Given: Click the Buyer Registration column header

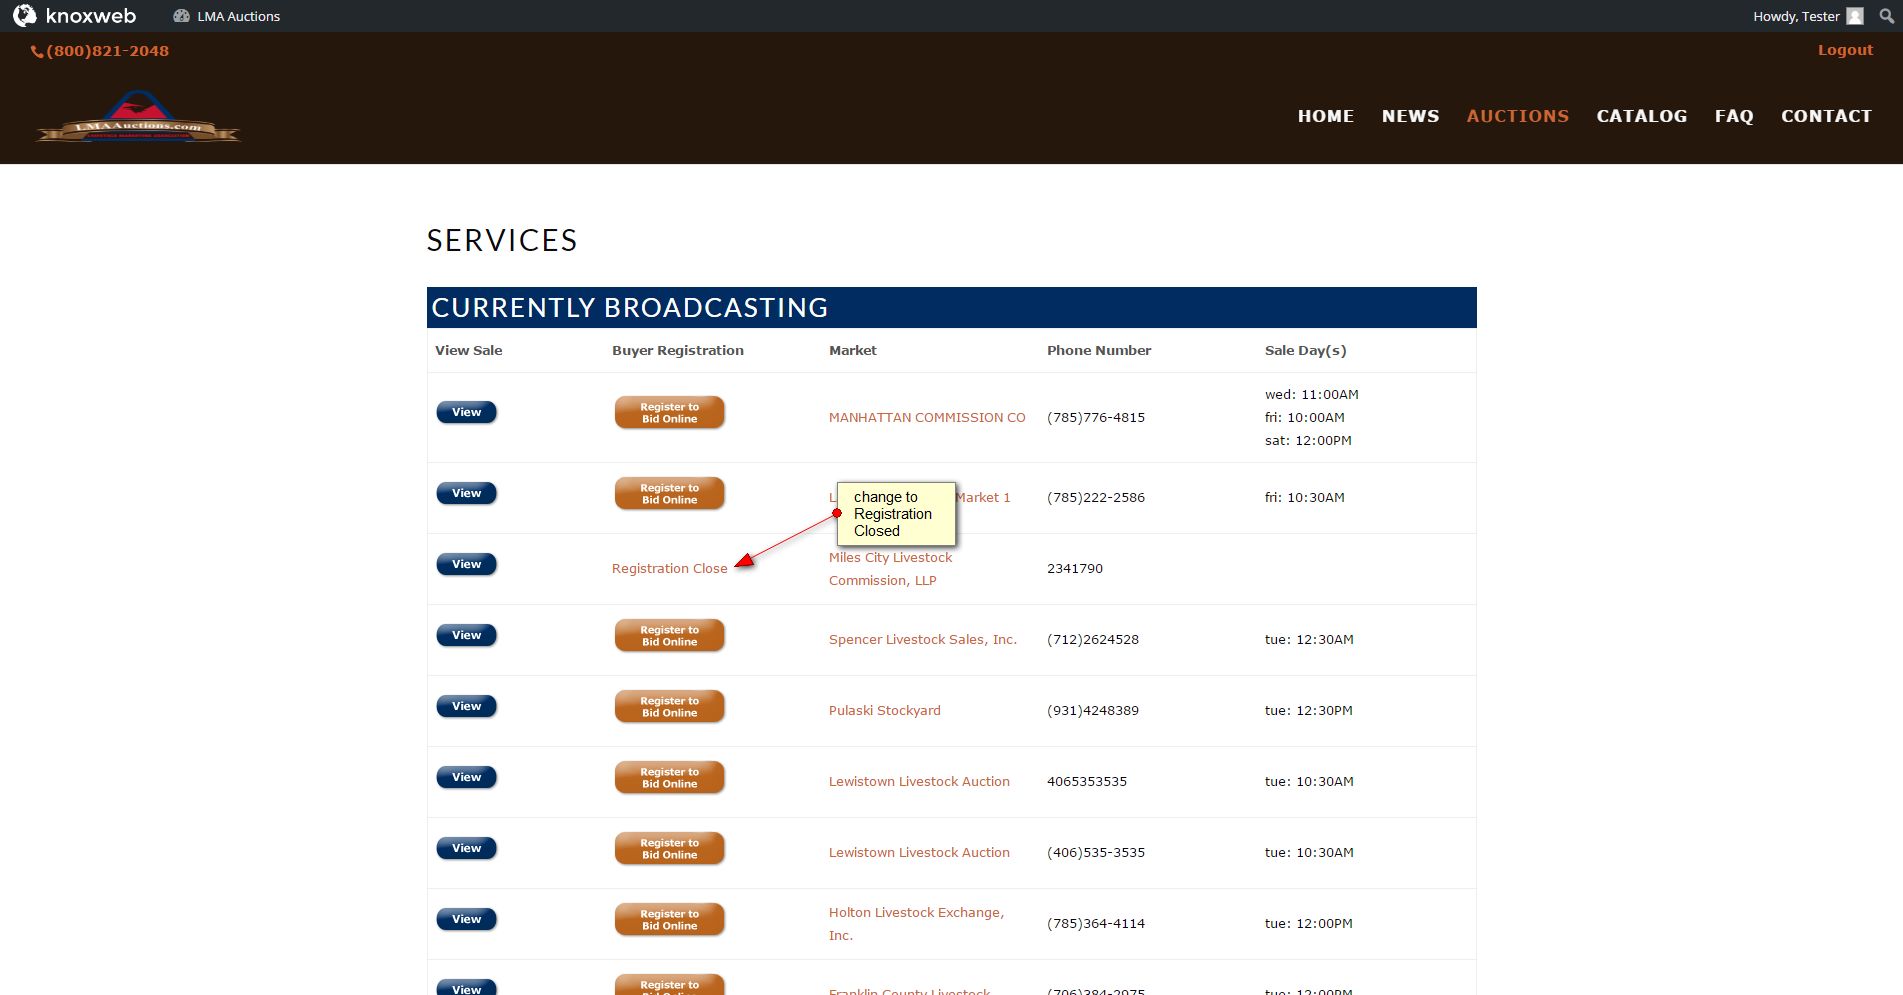Looking at the screenshot, I should (x=678, y=351).
